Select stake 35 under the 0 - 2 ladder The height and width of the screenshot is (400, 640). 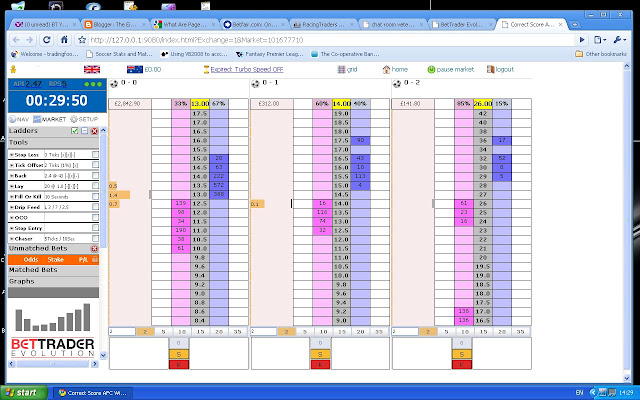pos(520,331)
